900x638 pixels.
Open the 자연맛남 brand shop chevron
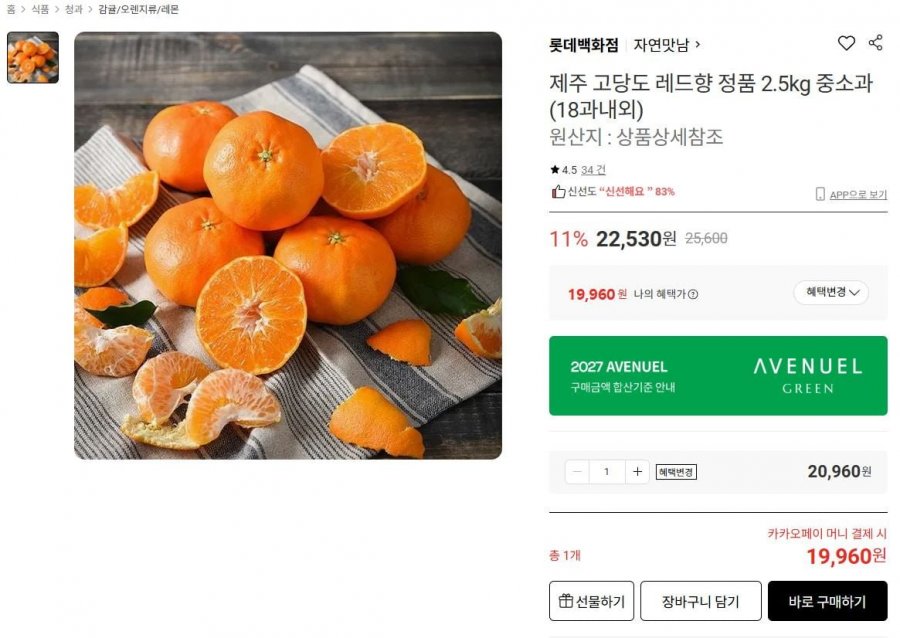pyautogui.click(x=698, y=44)
